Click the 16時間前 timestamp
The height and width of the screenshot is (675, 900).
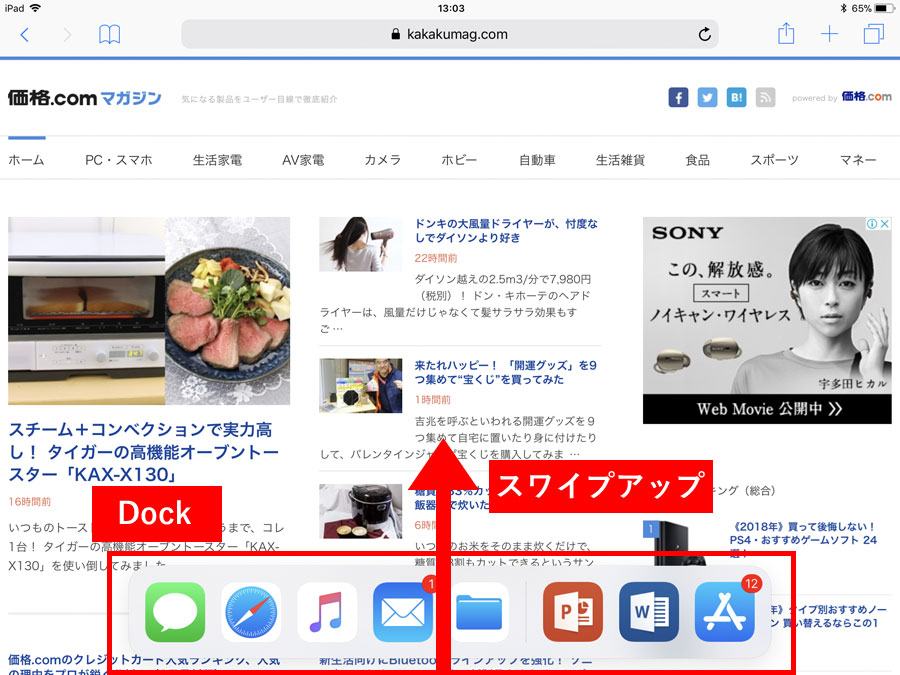coord(30,502)
